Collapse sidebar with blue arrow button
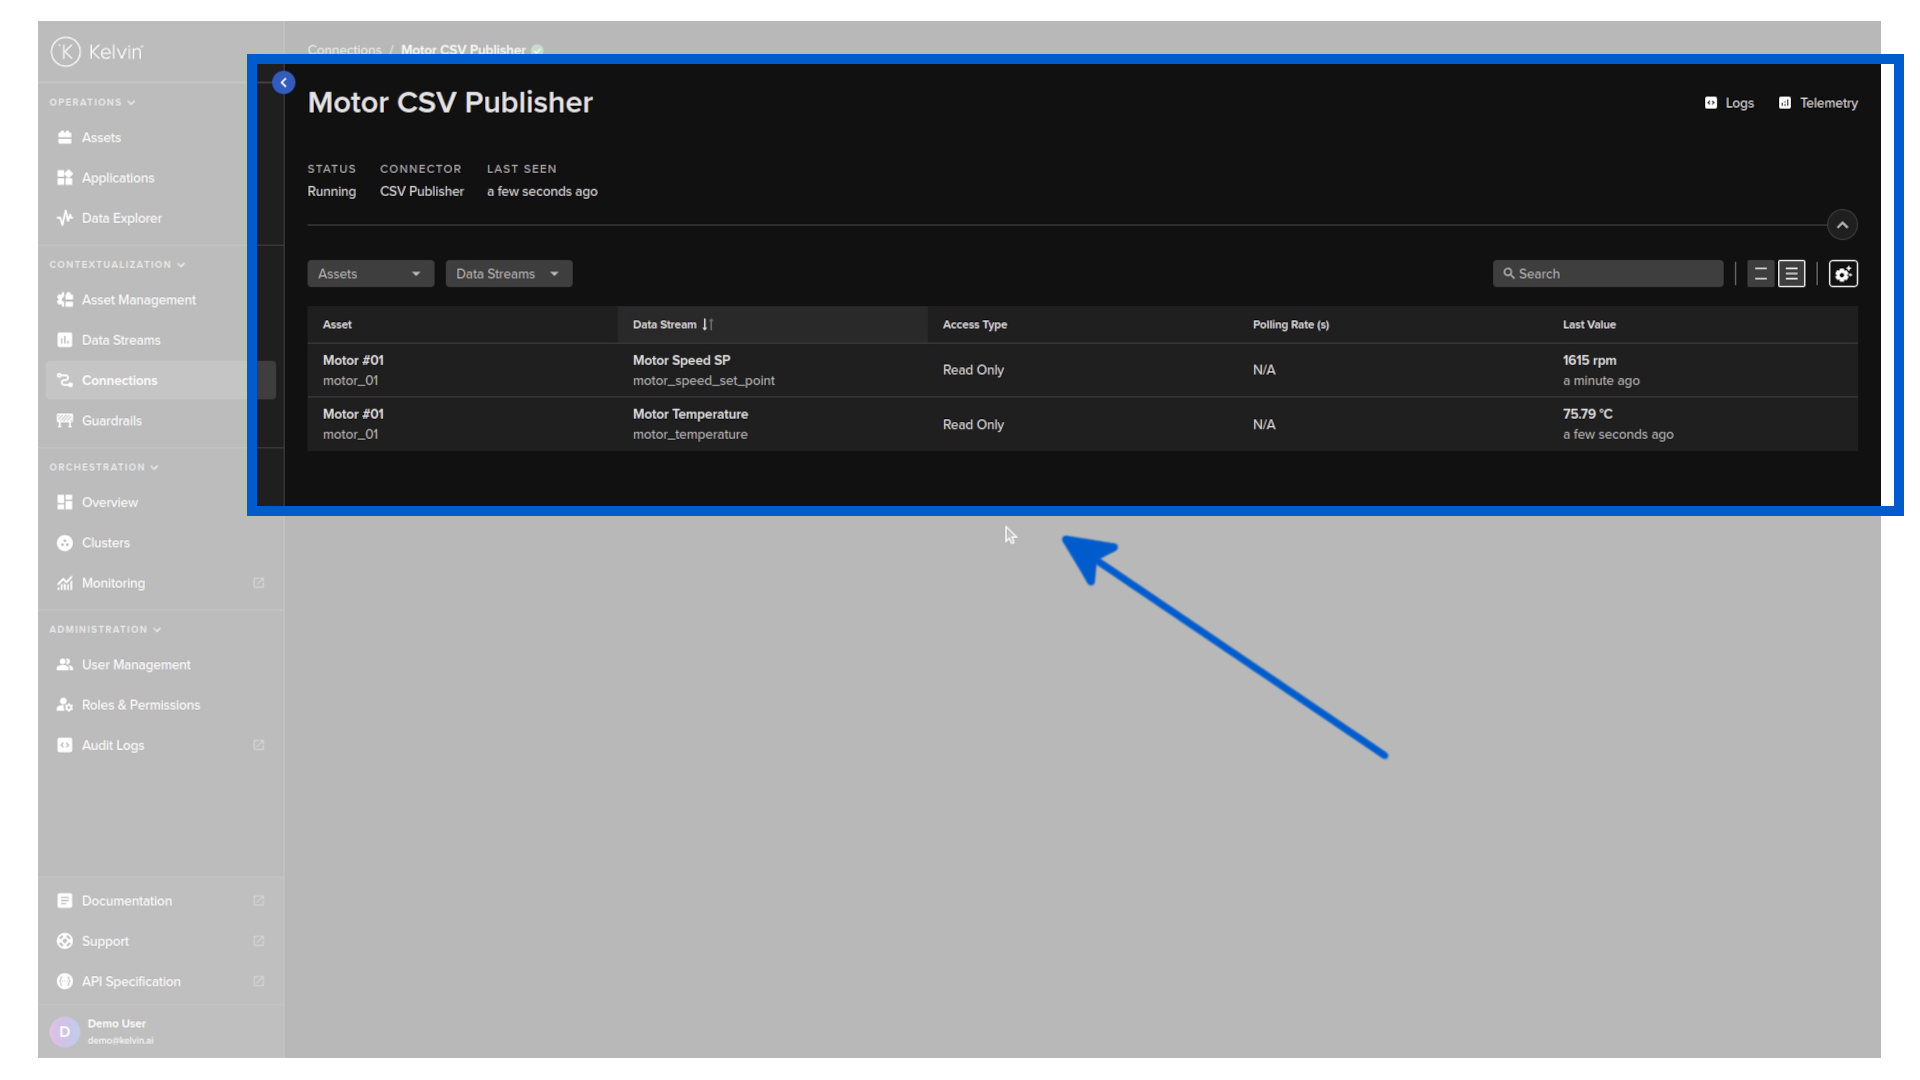The image size is (1920, 1080). 284,83
